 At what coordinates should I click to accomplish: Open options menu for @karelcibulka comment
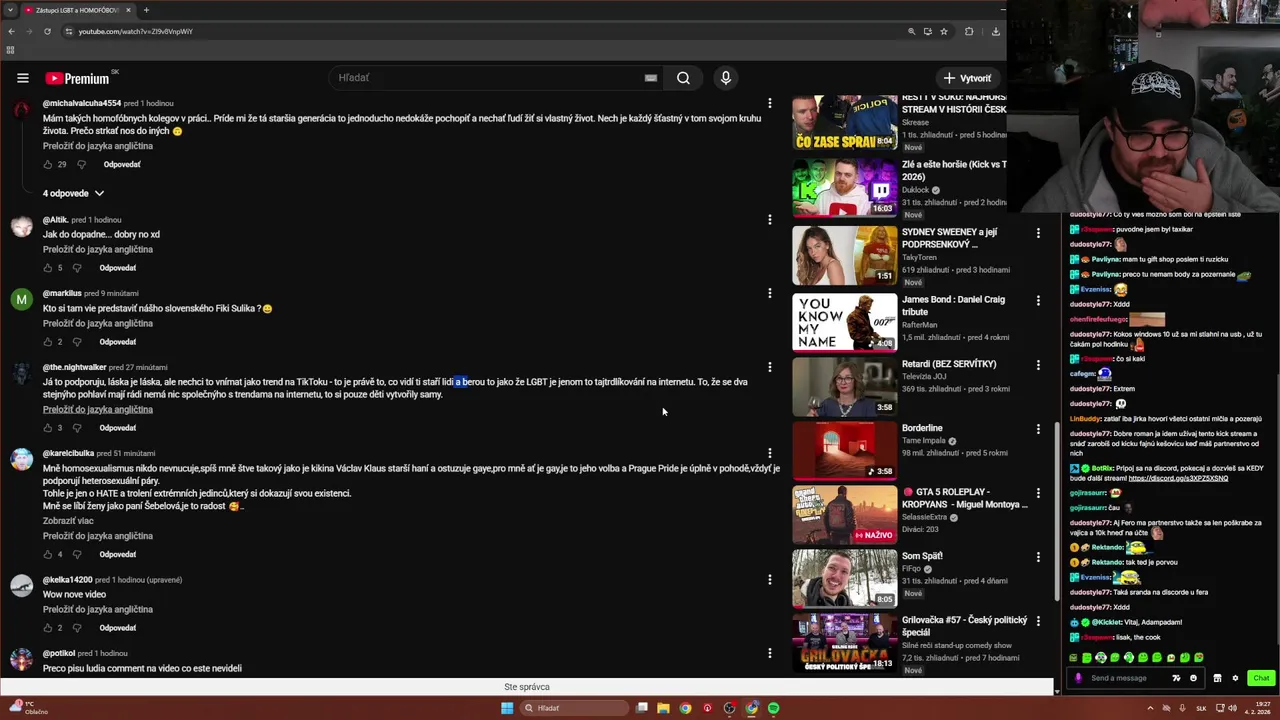(x=769, y=453)
